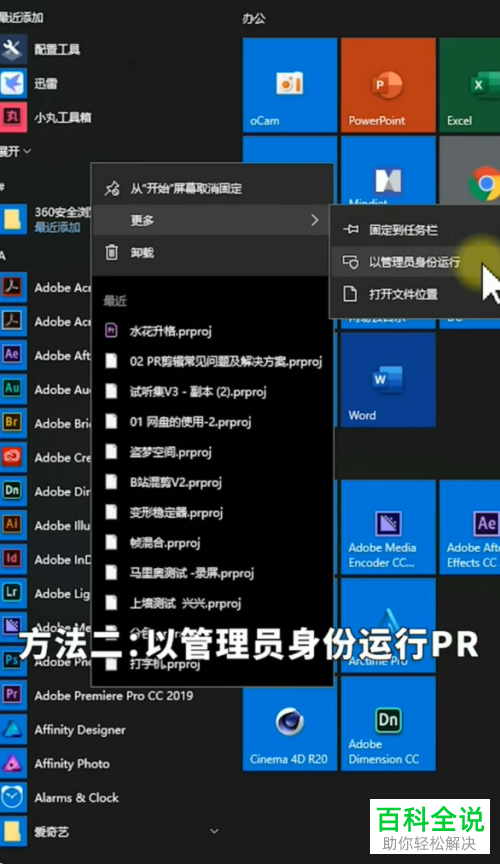Open the oCam tile
Image resolution: width=500 pixels, height=864 pixels.
[x=289, y=85]
